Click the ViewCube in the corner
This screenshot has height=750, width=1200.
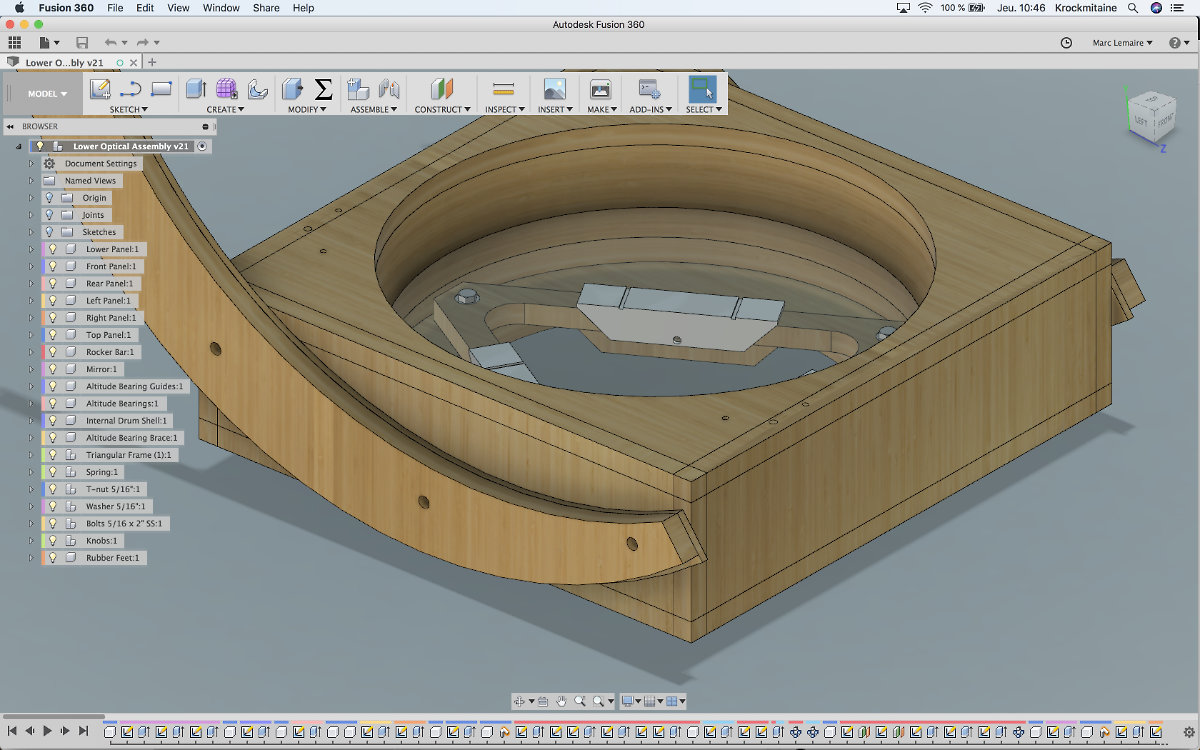1150,115
